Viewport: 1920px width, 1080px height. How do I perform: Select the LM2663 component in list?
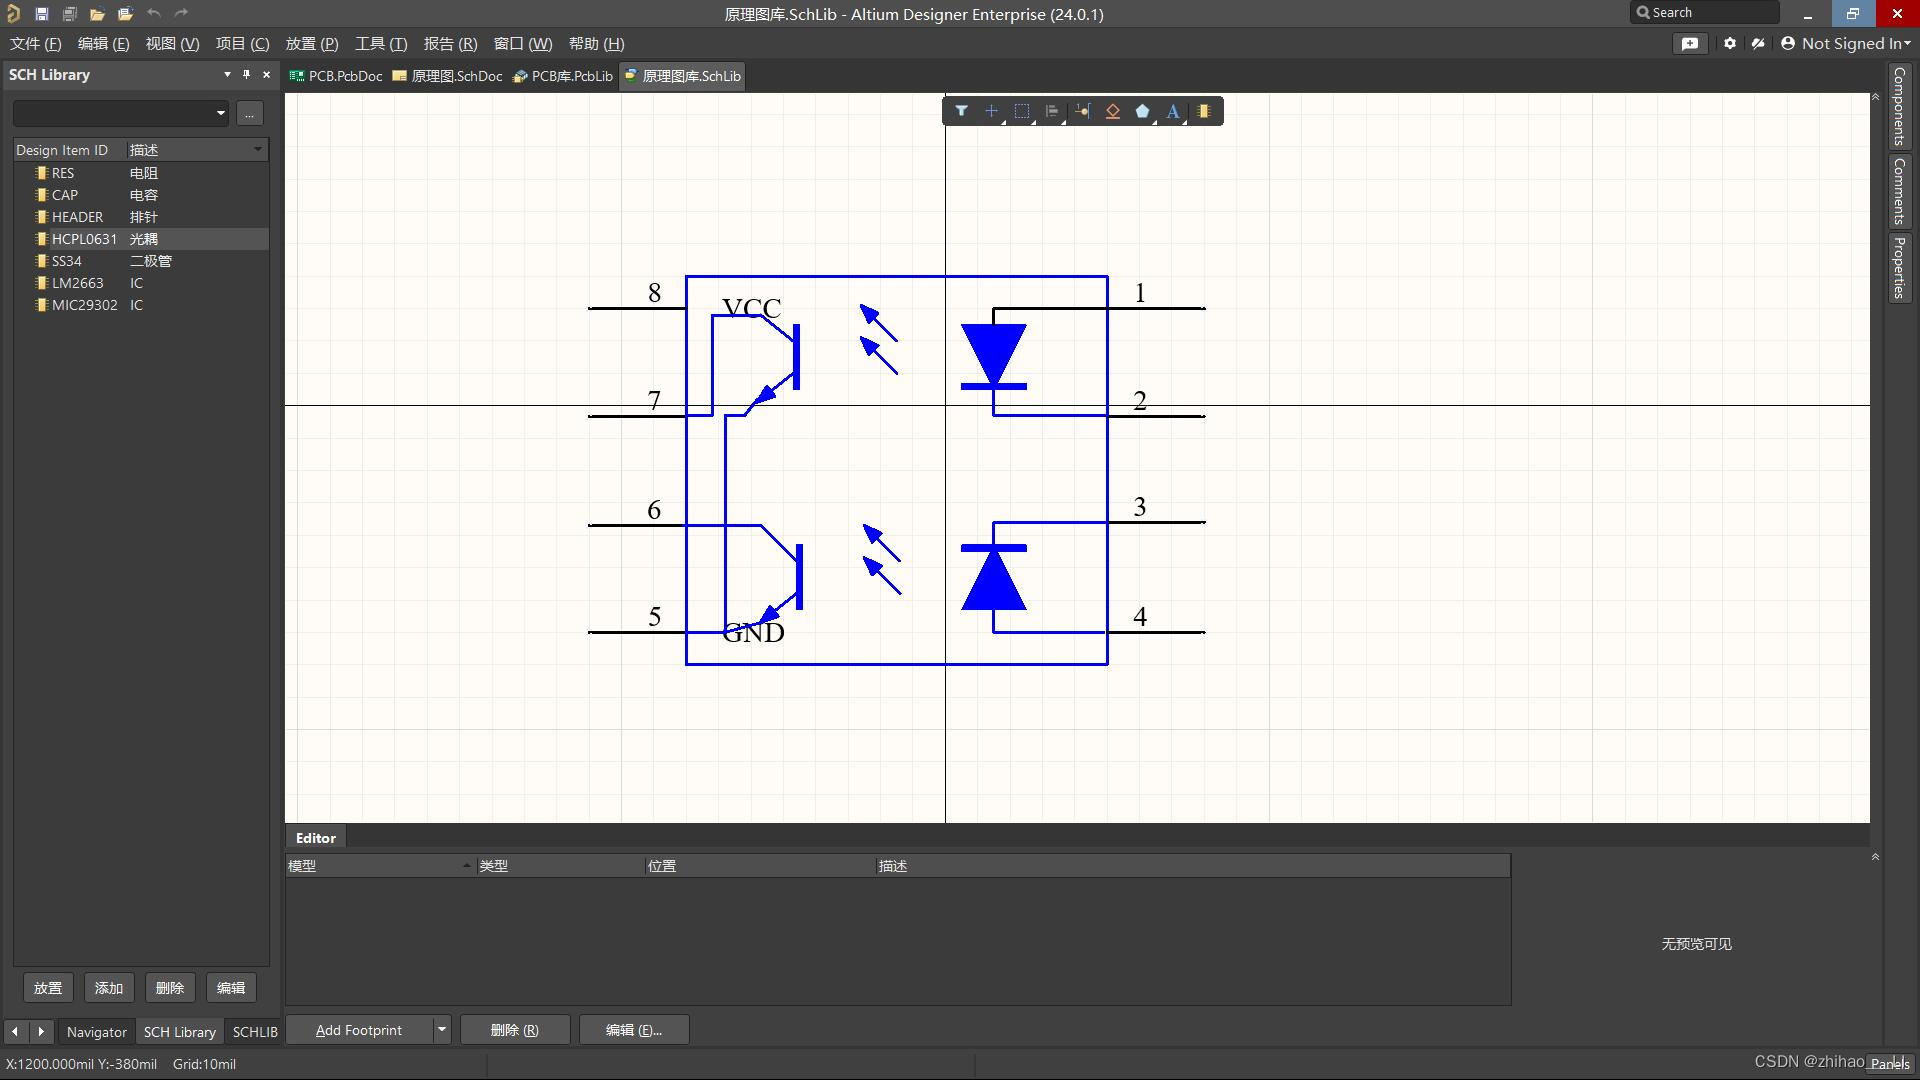click(77, 283)
